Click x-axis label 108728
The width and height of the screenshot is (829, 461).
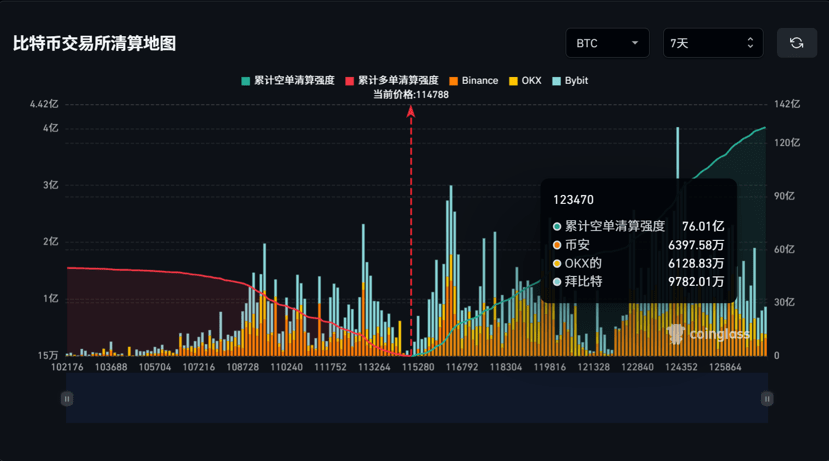pyautogui.click(x=243, y=367)
